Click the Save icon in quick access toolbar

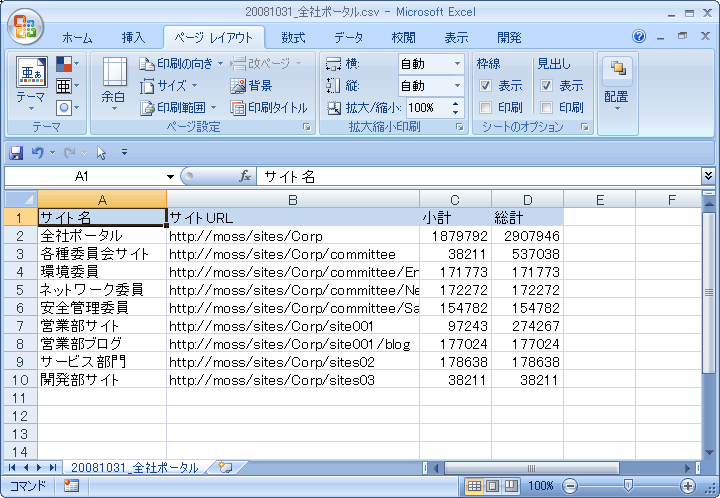[x=16, y=153]
